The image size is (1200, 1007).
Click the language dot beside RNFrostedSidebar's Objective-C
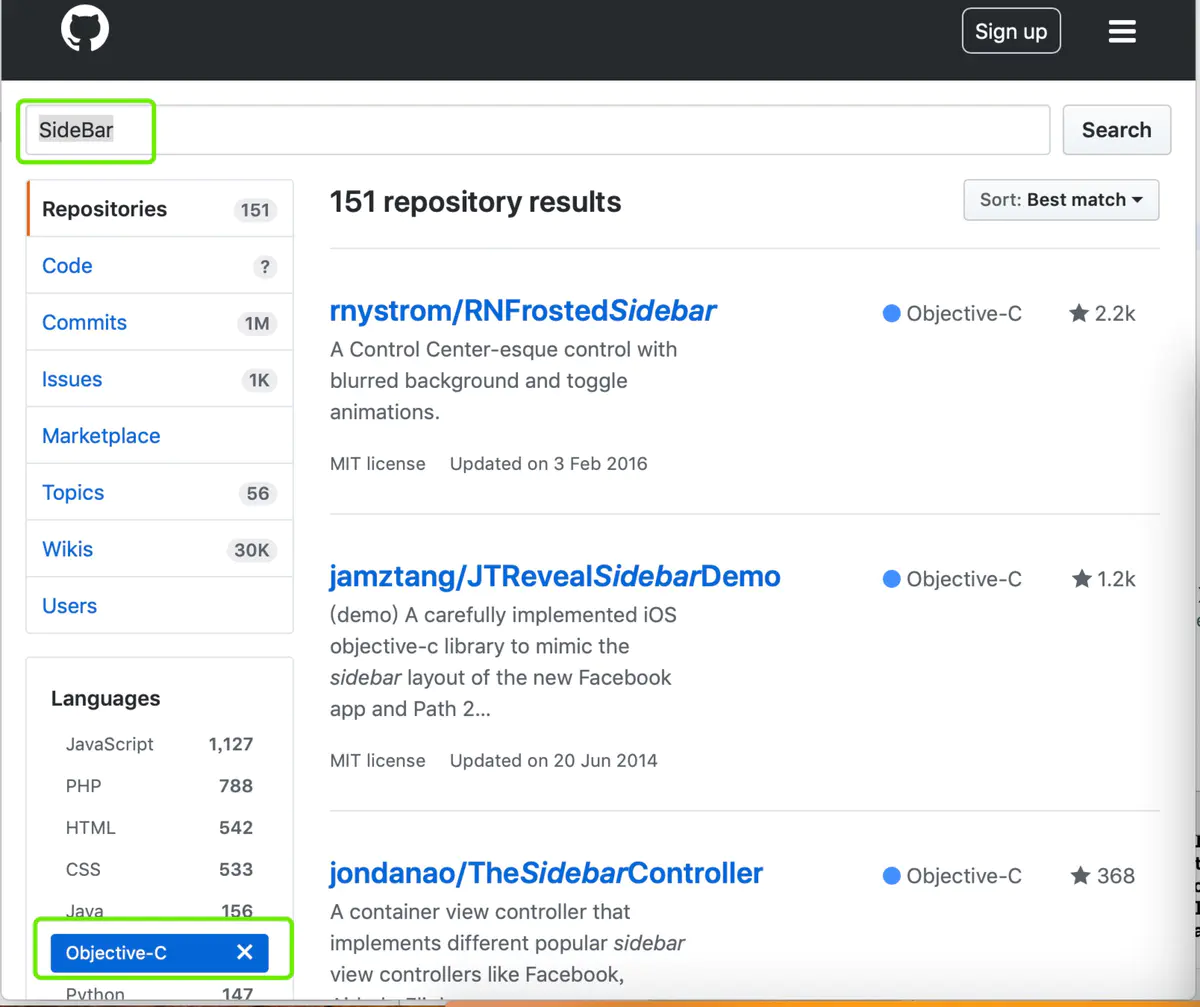(892, 314)
